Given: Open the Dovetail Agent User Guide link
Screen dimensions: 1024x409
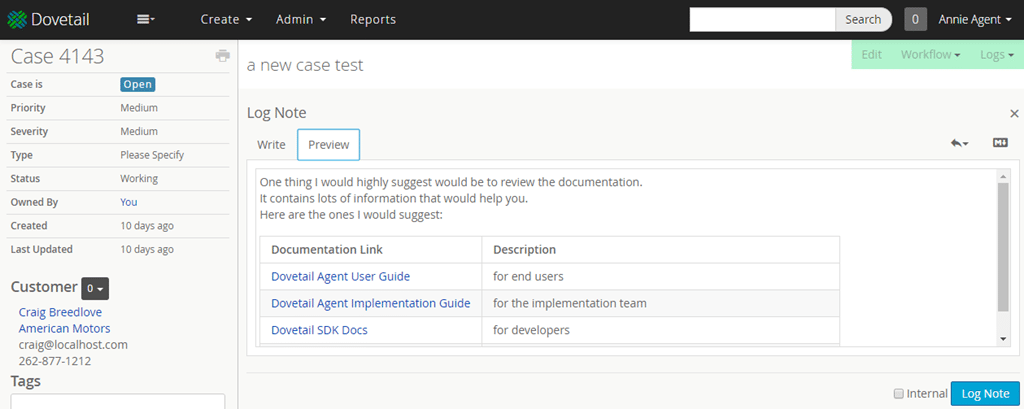Looking at the screenshot, I should pyautogui.click(x=340, y=277).
